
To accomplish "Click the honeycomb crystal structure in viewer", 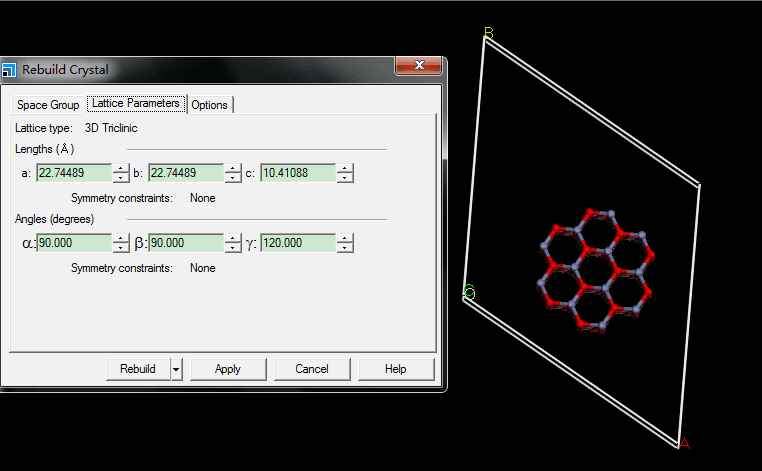I will pos(597,270).
